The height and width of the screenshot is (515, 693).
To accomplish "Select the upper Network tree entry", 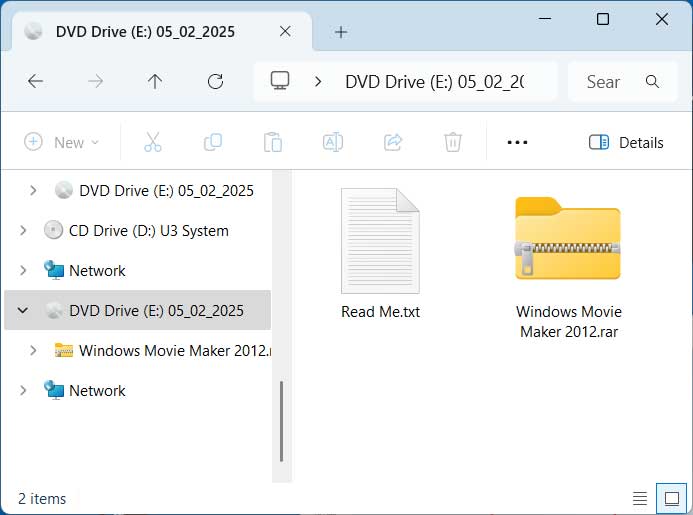I will coord(97,271).
